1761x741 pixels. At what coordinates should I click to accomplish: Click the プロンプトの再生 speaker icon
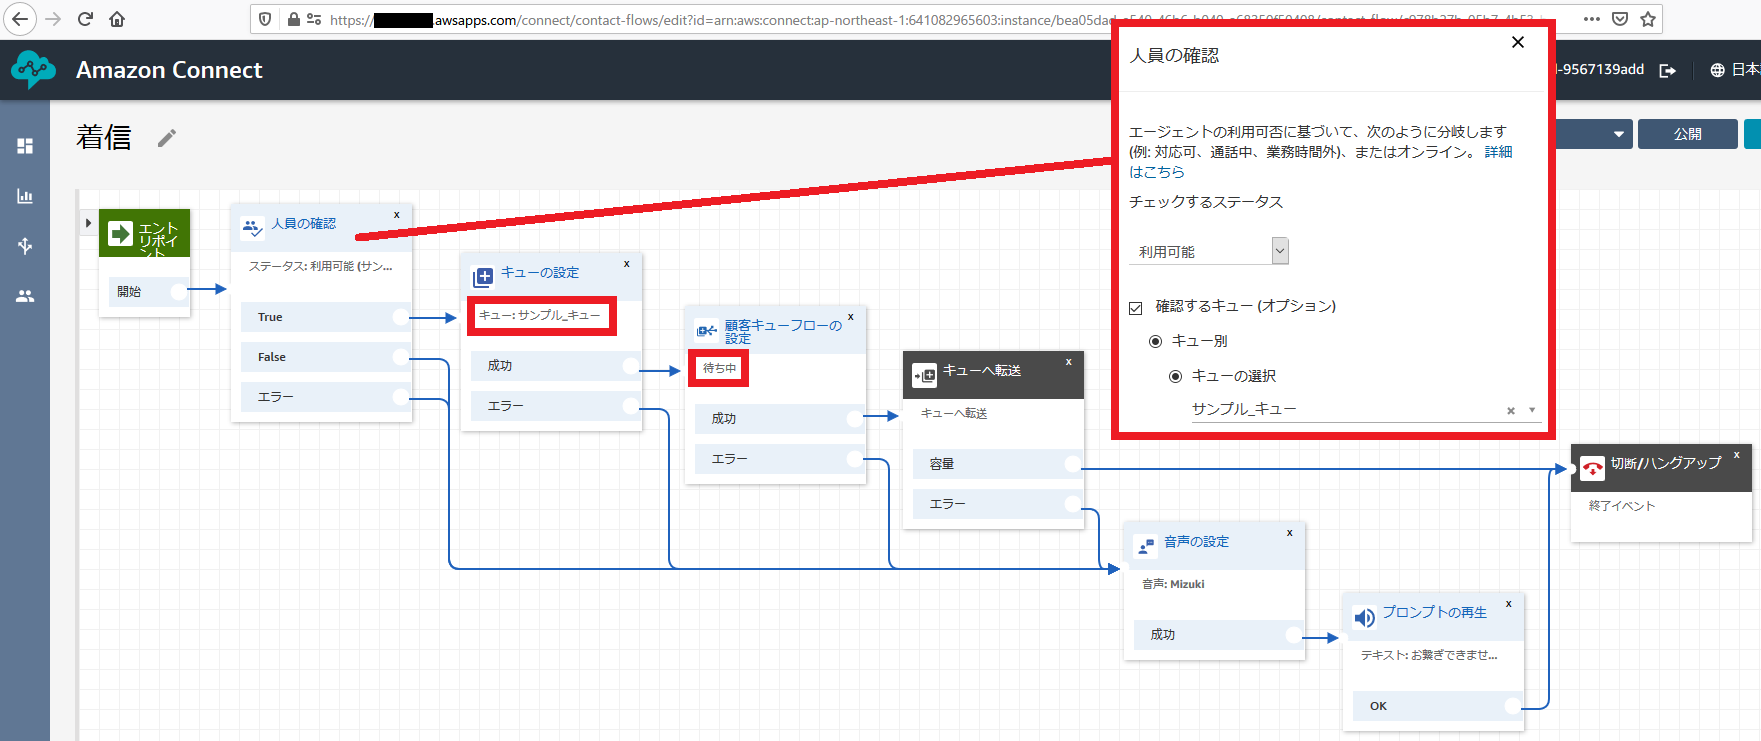pyautogui.click(x=1364, y=618)
